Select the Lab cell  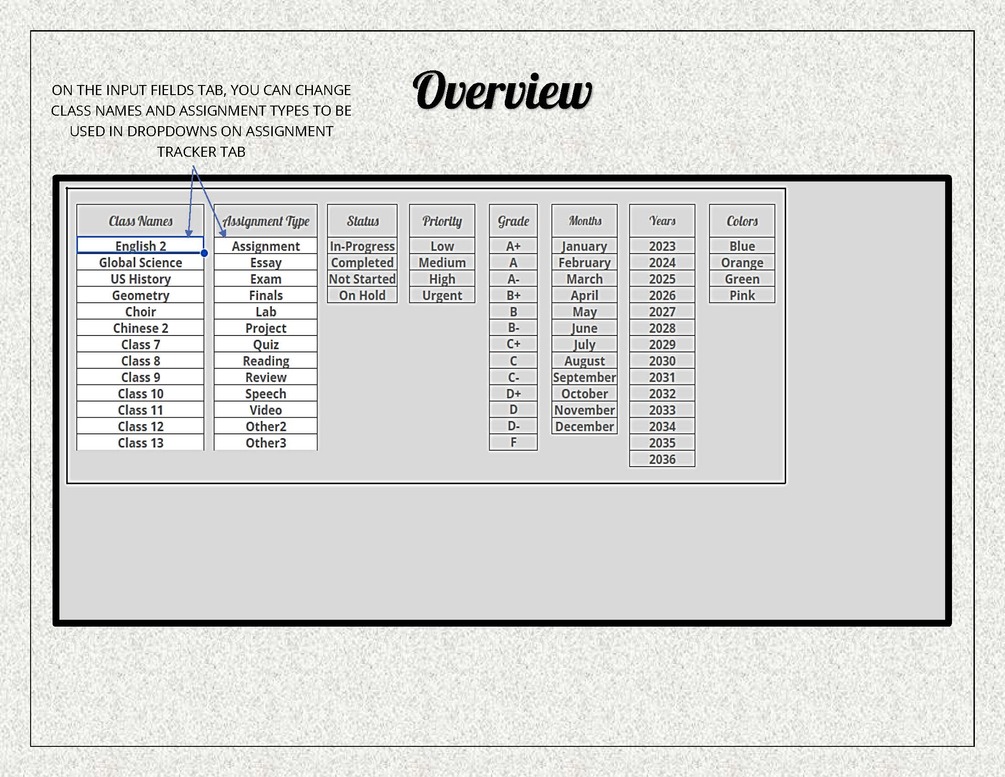coord(265,312)
